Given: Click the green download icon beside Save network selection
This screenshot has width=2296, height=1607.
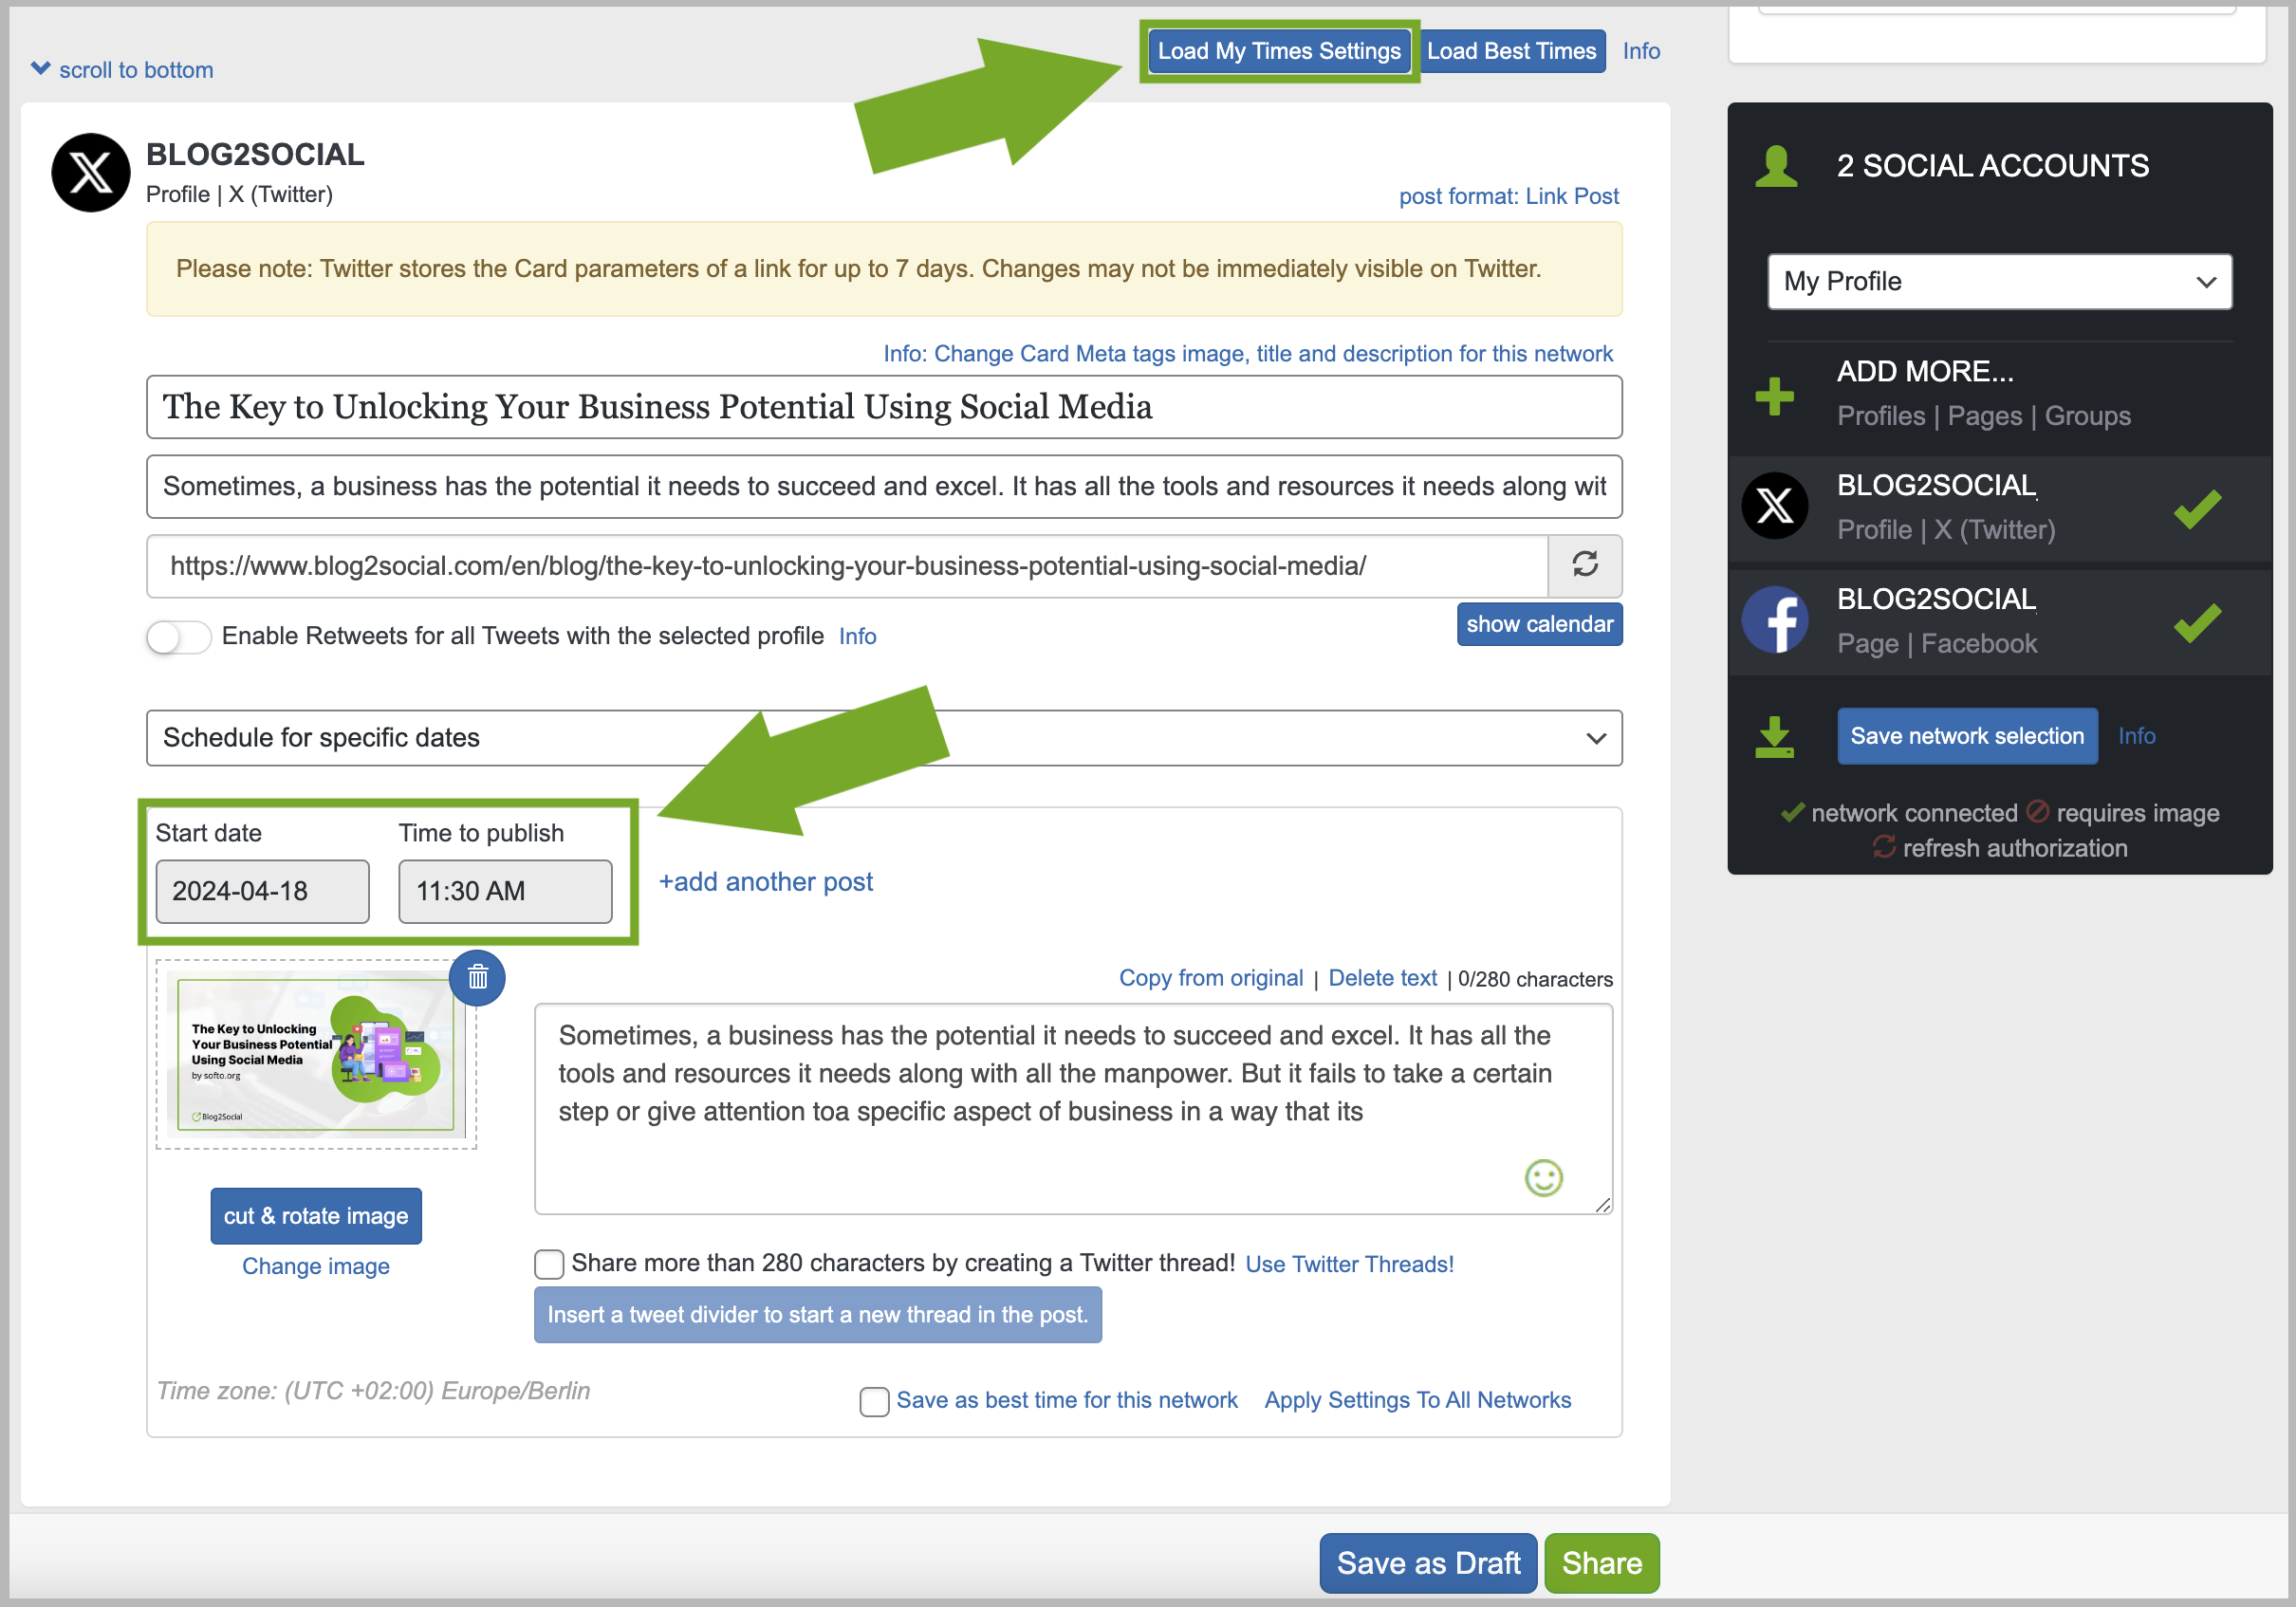Looking at the screenshot, I should point(1774,737).
